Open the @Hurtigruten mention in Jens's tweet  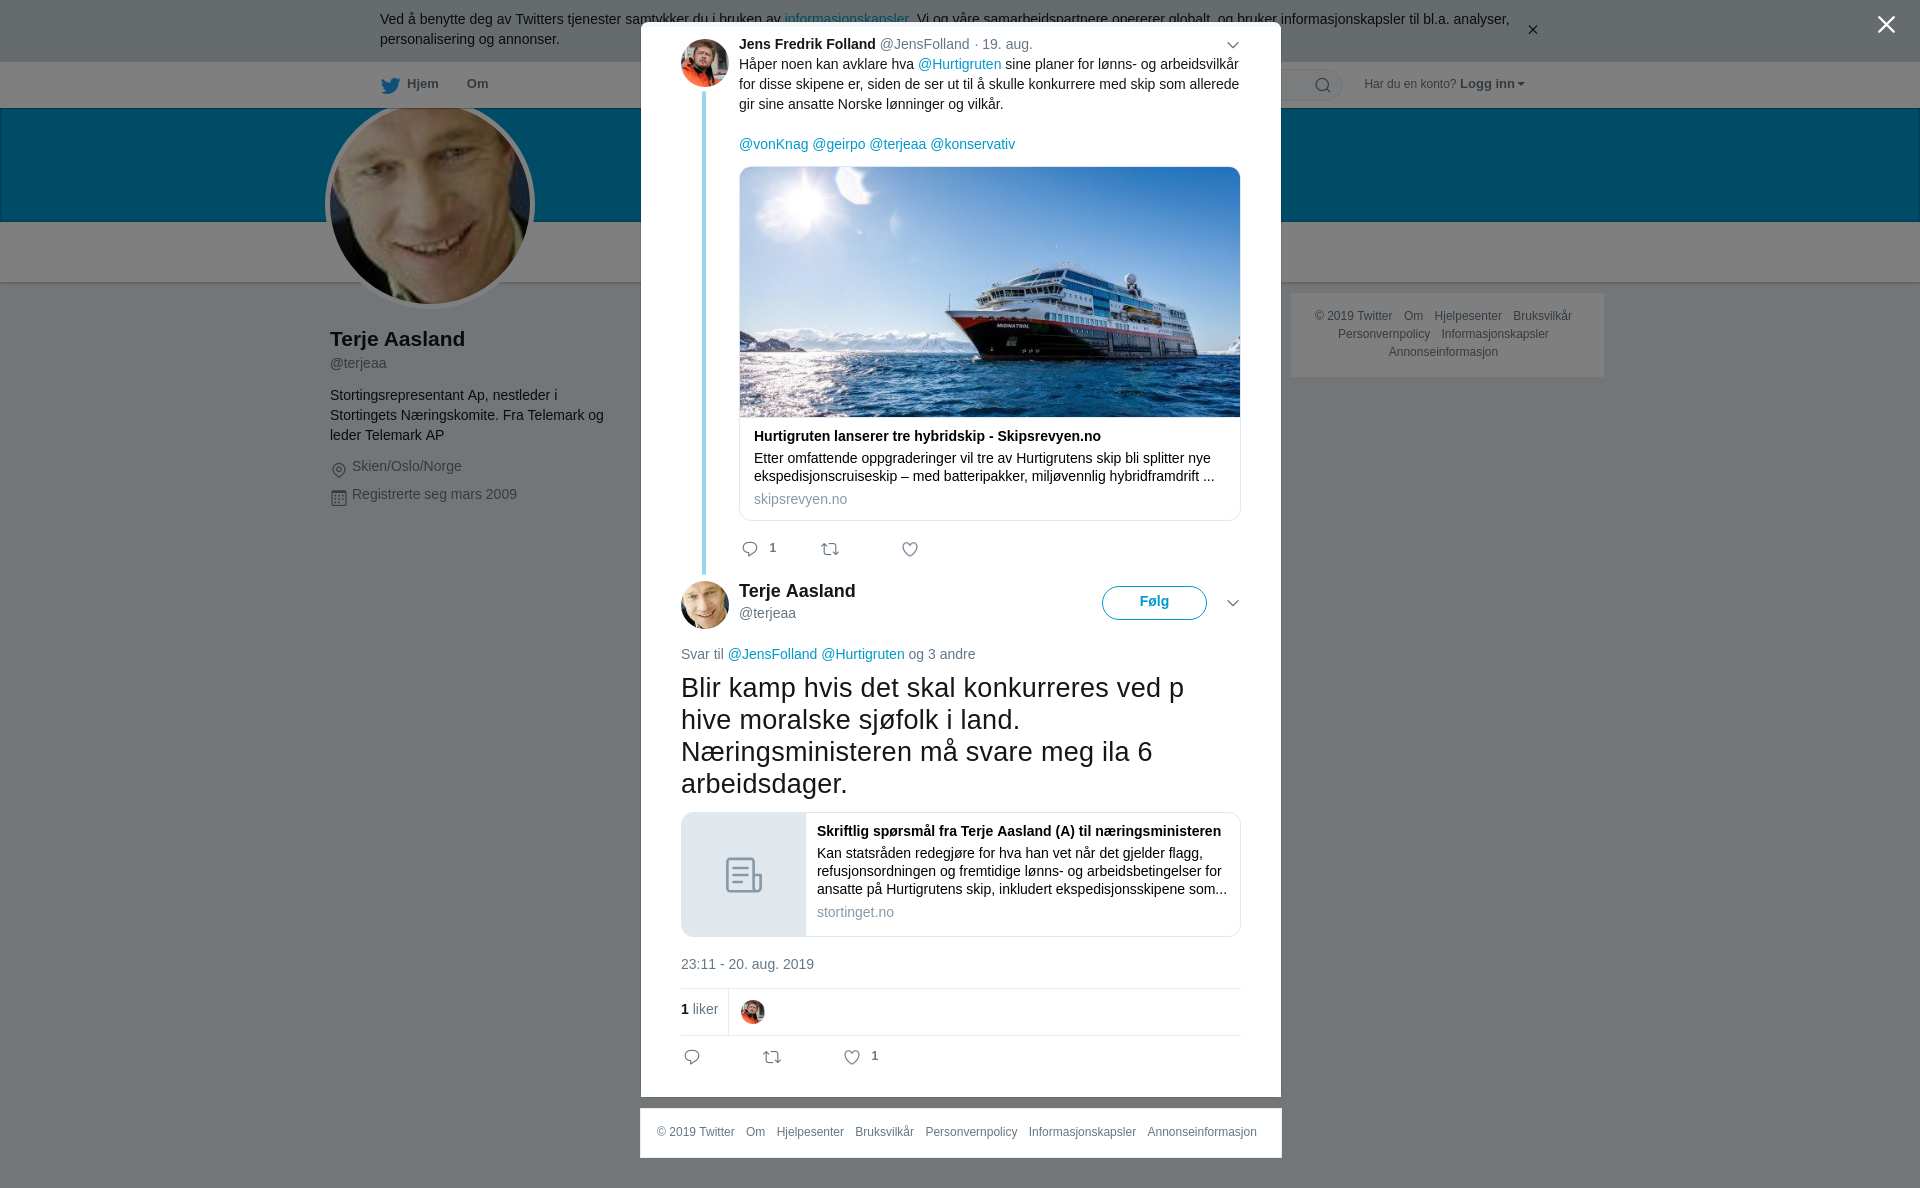(x=959, y=64)
